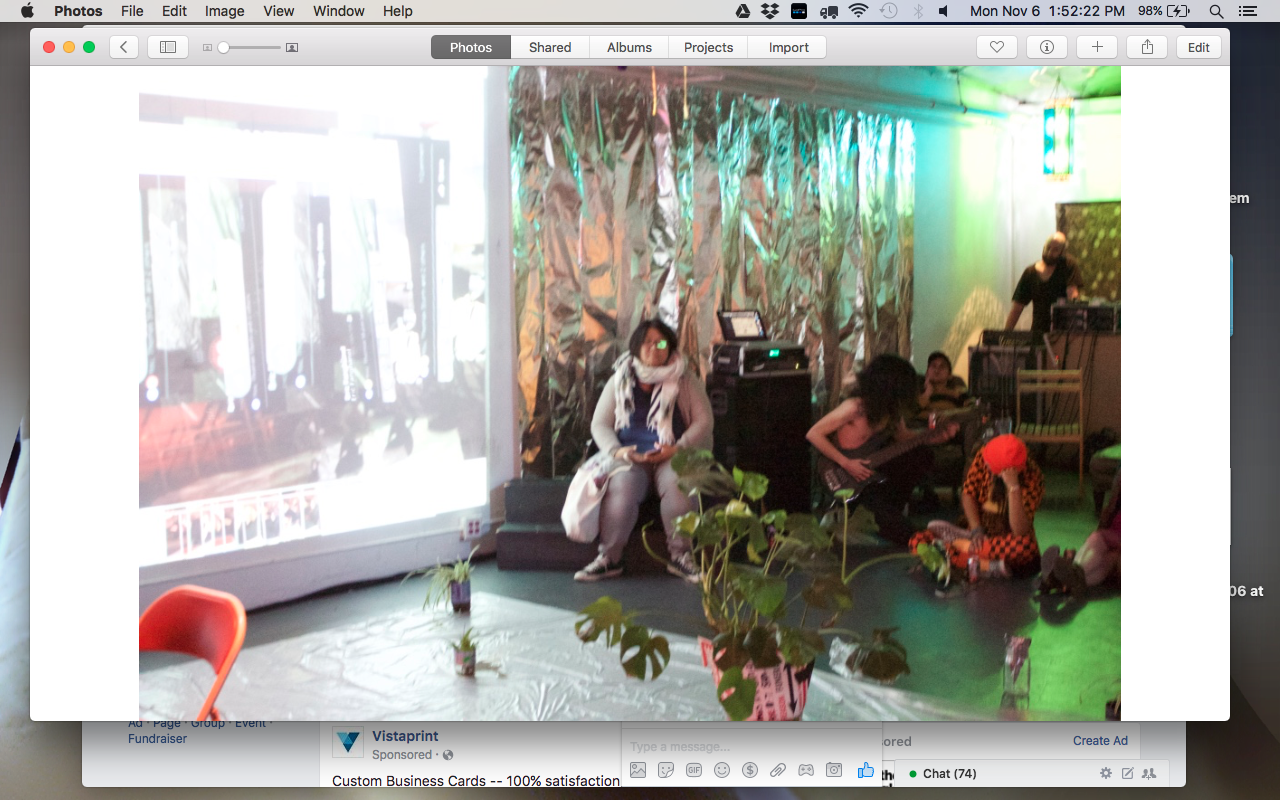Open the Wi-Fi status menu
Image resolution: width=1280 pixels, height=800 pixels.
click(x=858, y=11)
